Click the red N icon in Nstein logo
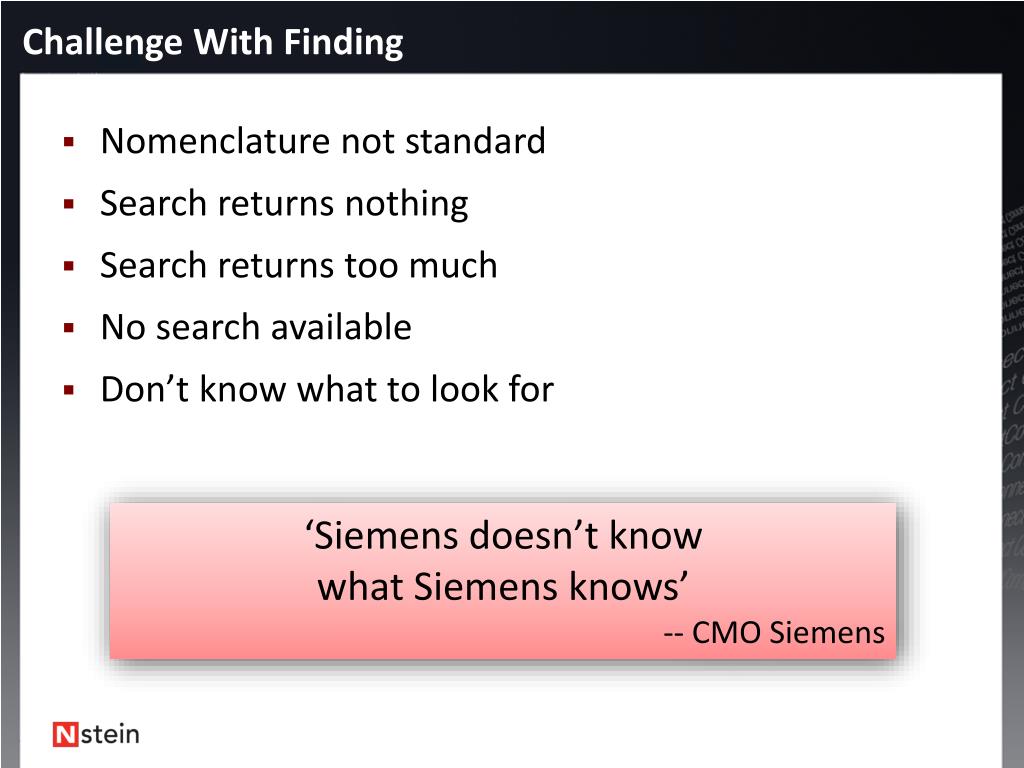The width and height of the screenshot is (1024, 768). coord(65,735)
